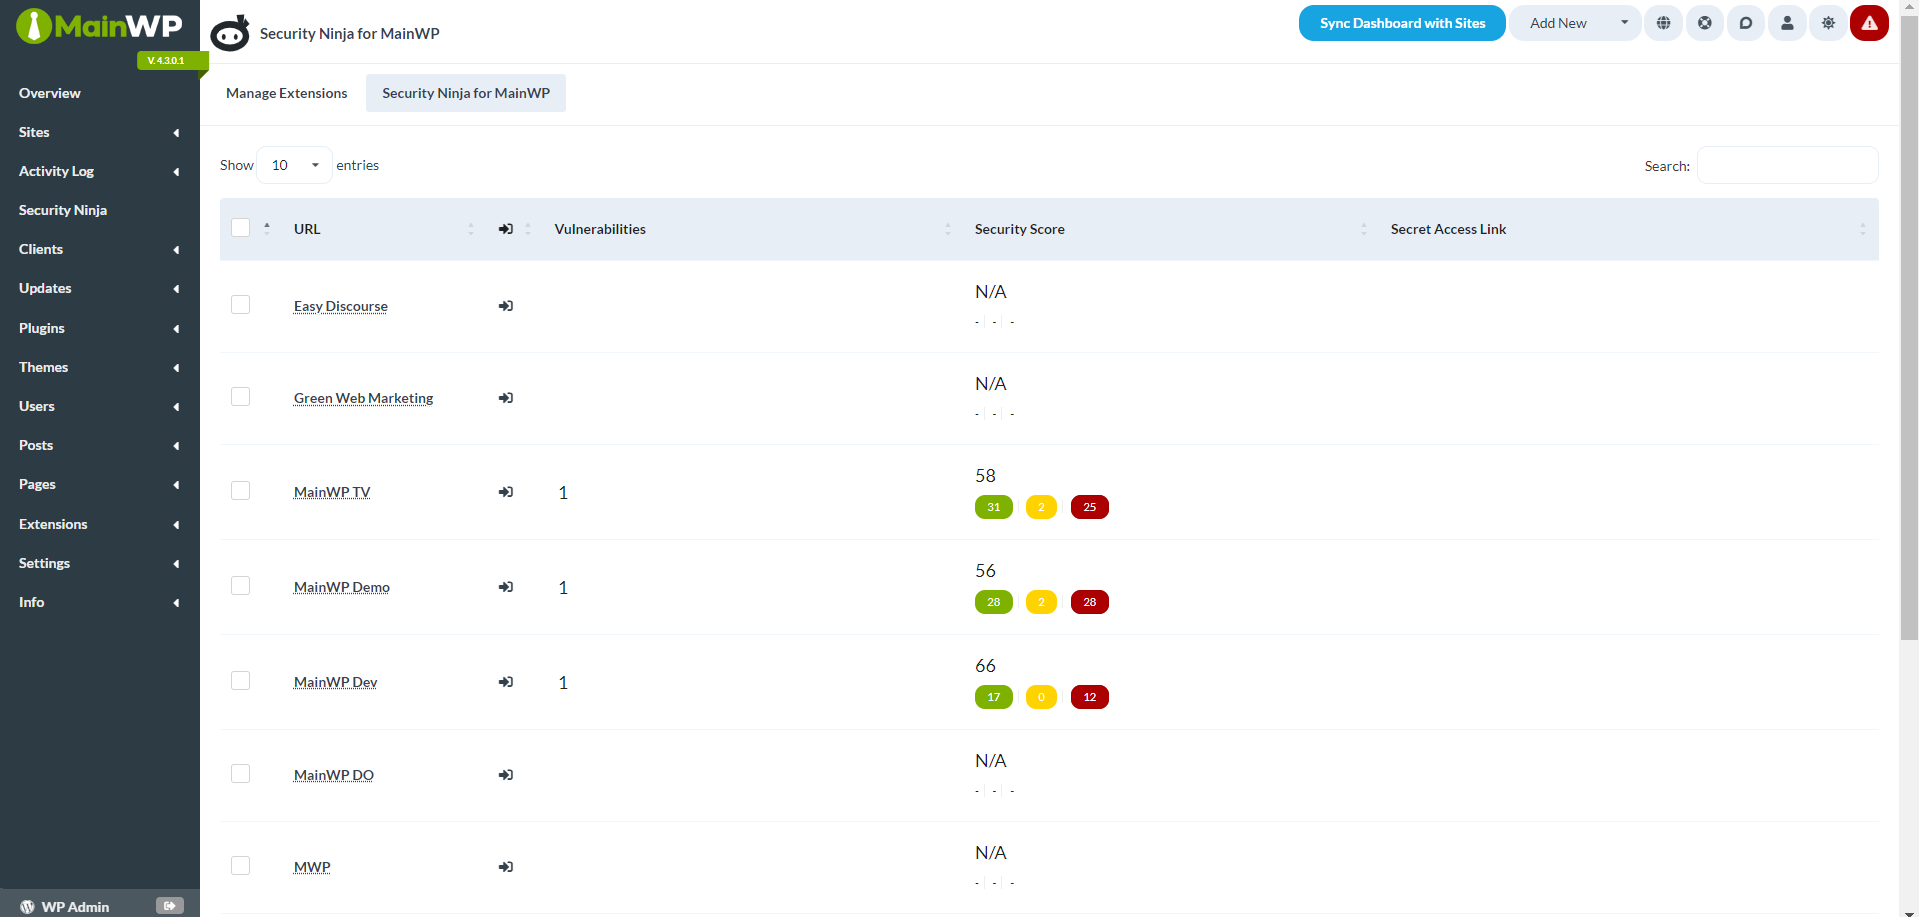Open the globe icon in top bar
Screen dimensions: 1919x917
[x=1663, y=23]
